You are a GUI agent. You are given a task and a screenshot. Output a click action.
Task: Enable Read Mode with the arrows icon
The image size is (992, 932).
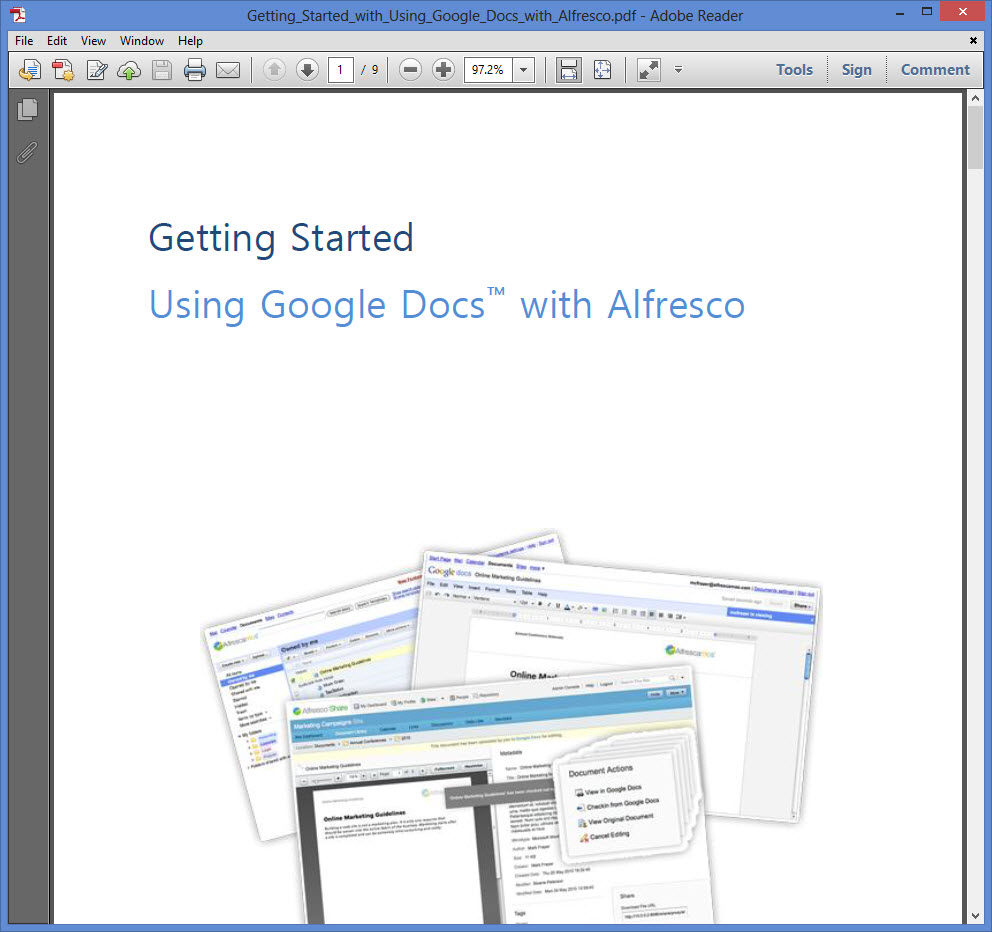[648, 70]
